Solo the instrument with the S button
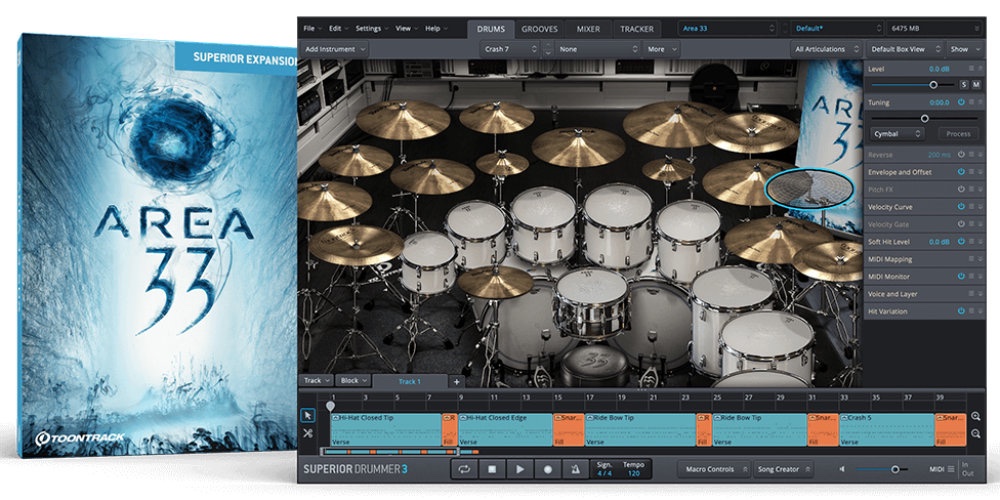Viewport: 1000px width, 500px height. (963, 85)
